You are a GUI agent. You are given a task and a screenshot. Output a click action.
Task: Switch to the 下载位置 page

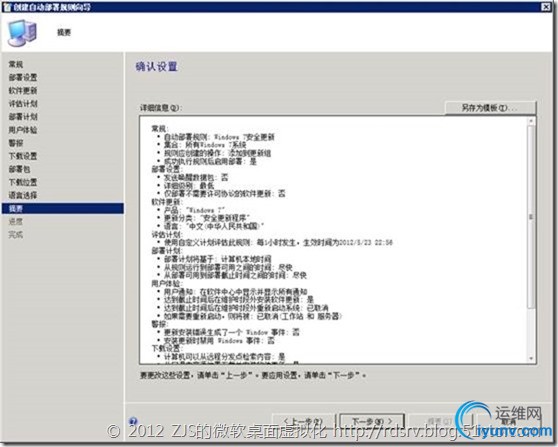click(23, 182)
